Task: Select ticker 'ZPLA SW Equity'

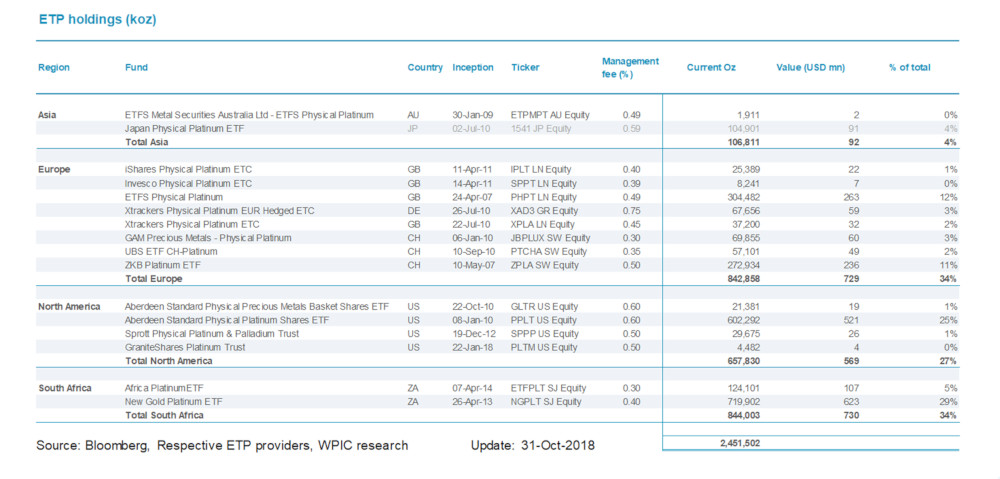Action: coord(545,265)
